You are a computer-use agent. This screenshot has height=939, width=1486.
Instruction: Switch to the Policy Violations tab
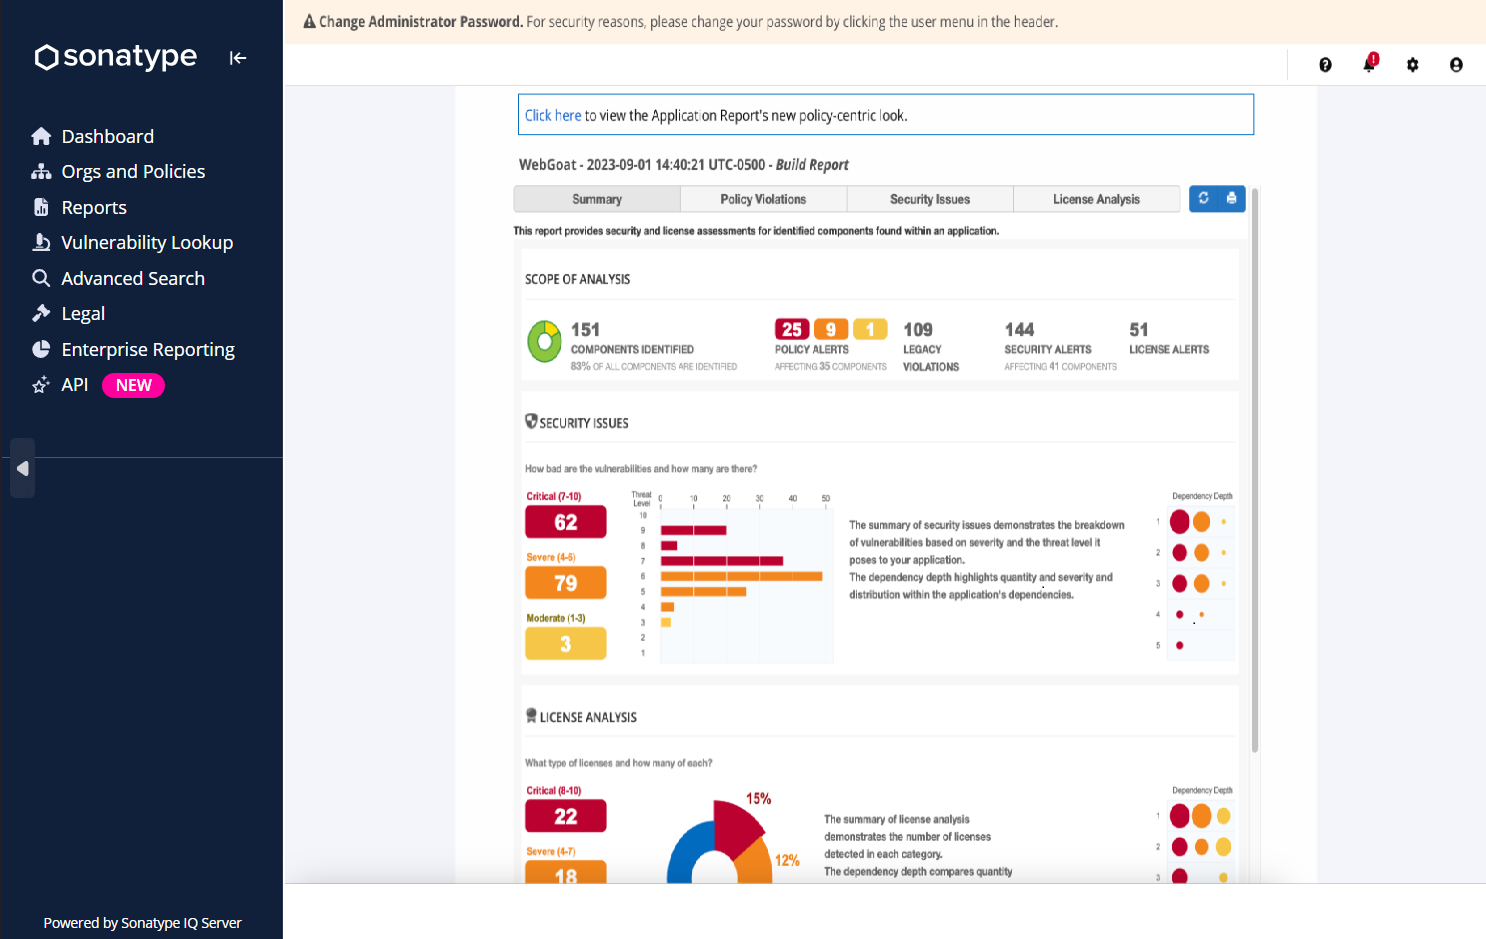763,199
